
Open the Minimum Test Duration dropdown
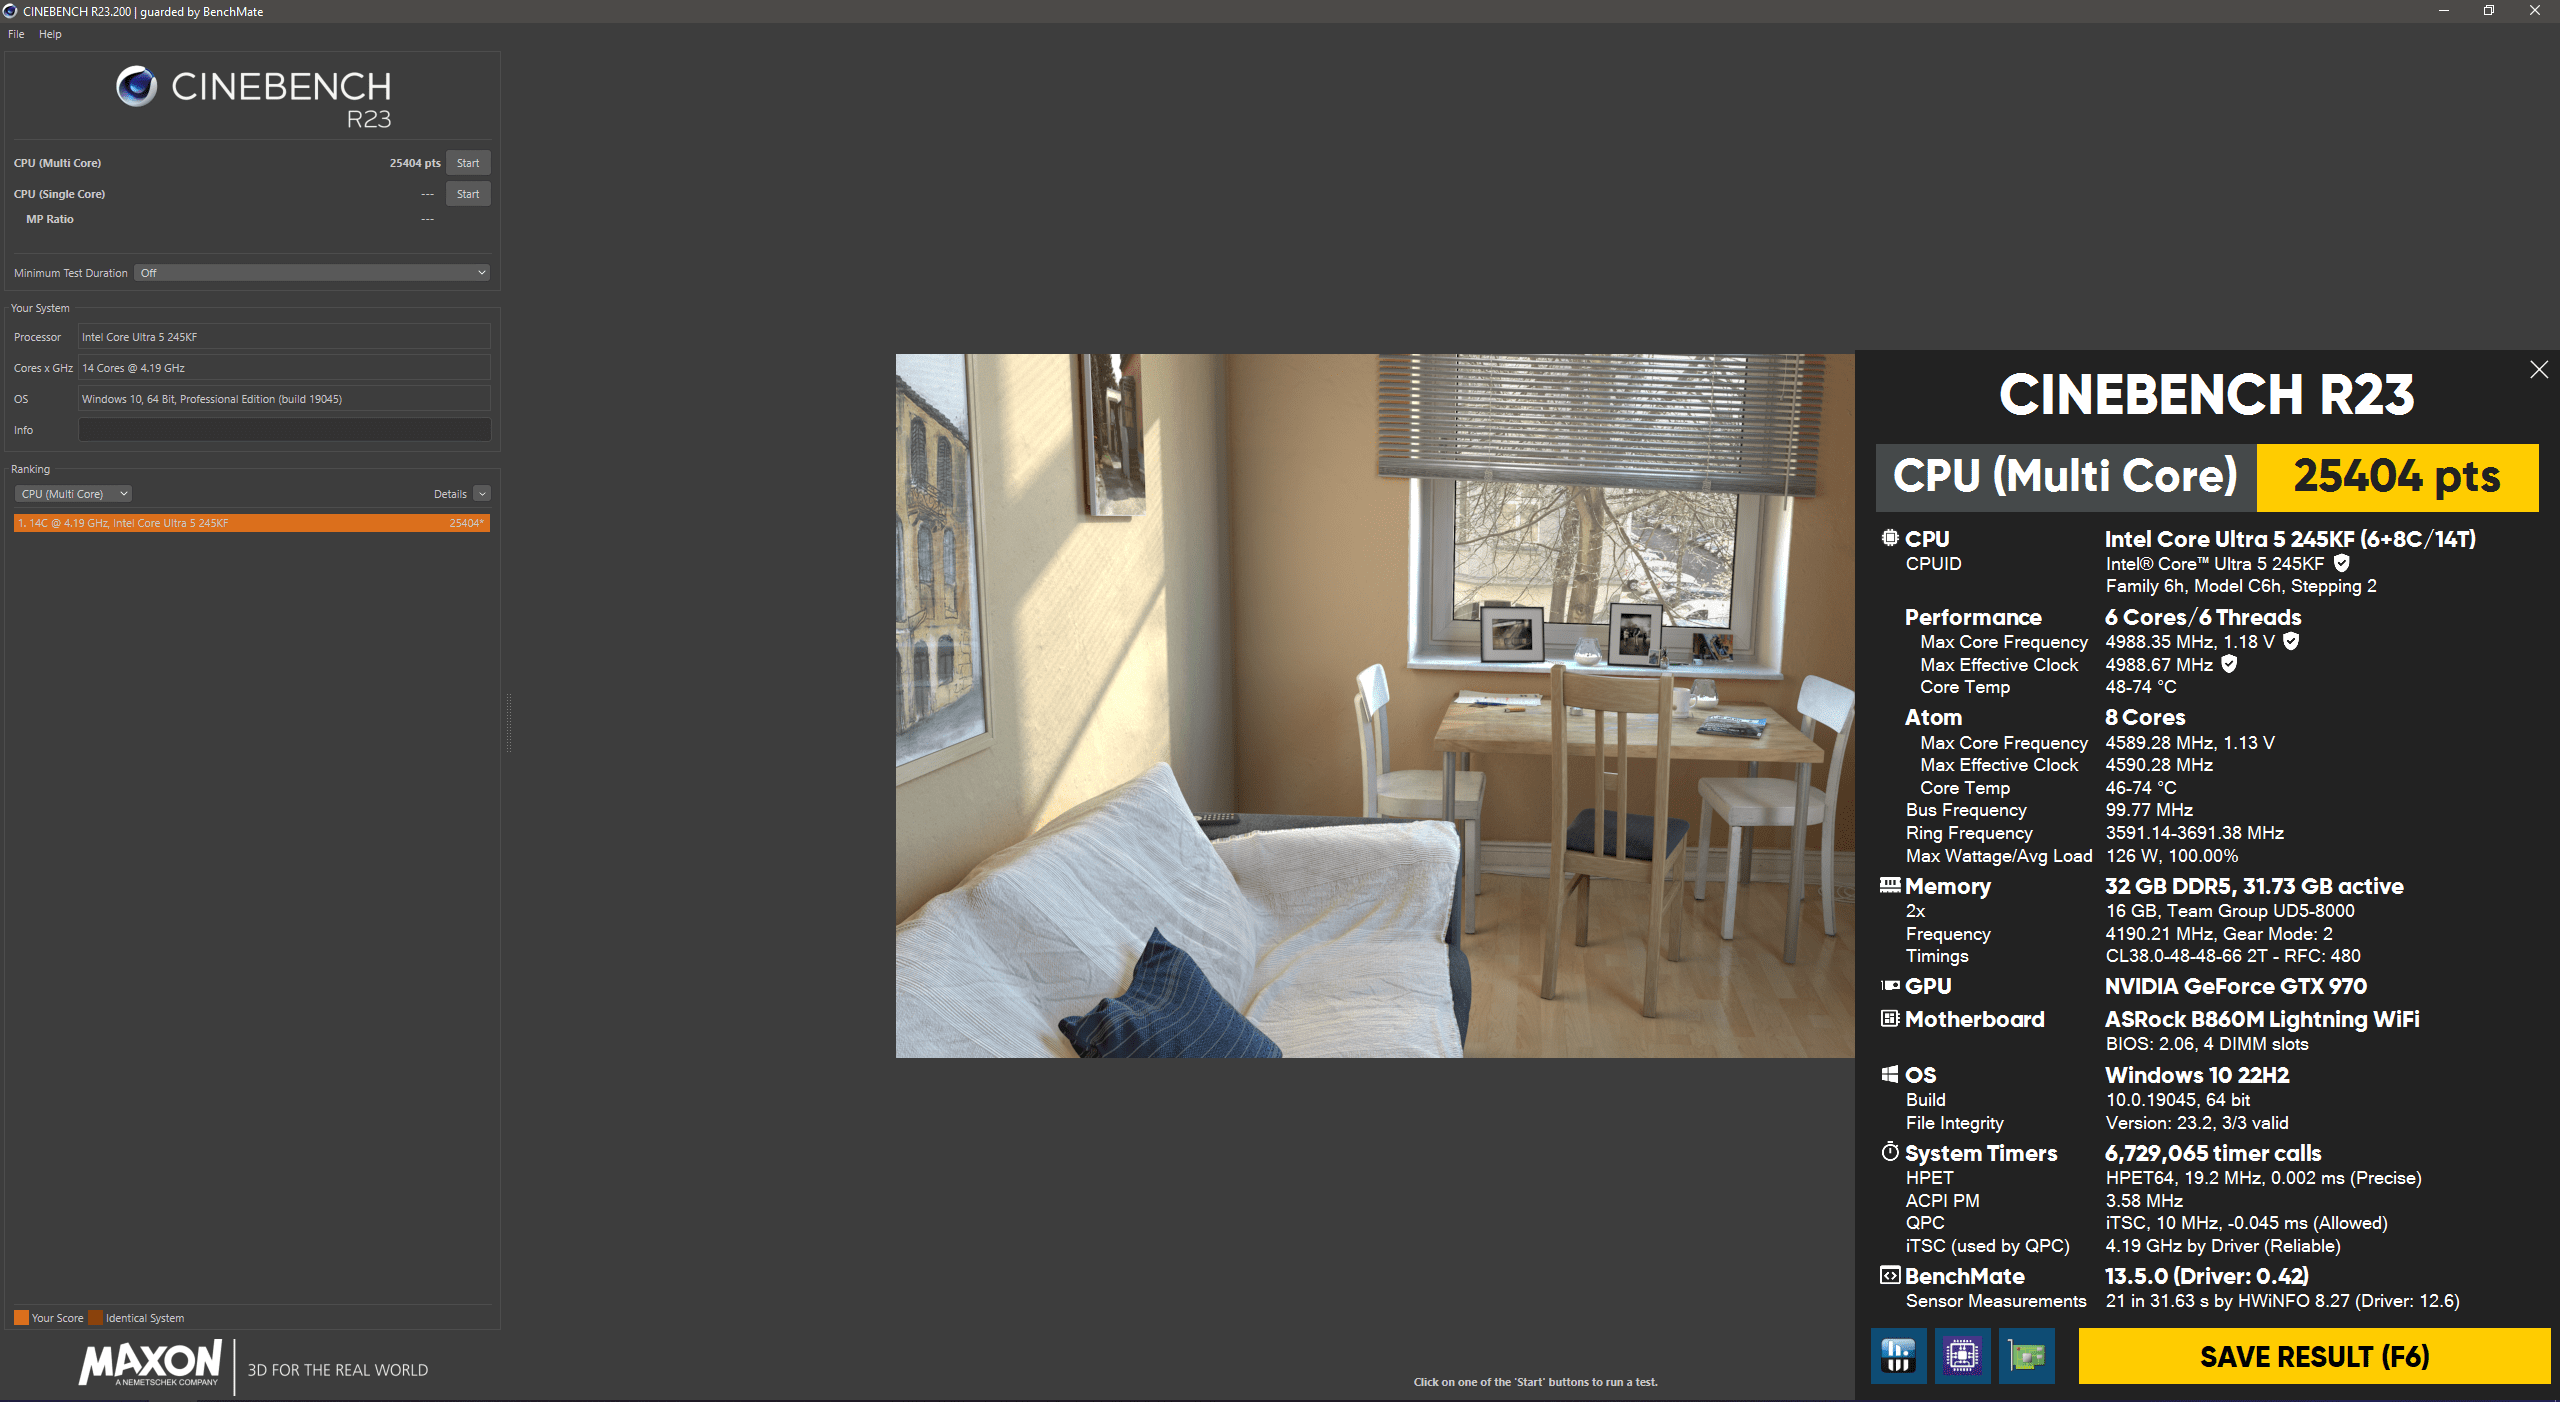pos(313,273)
